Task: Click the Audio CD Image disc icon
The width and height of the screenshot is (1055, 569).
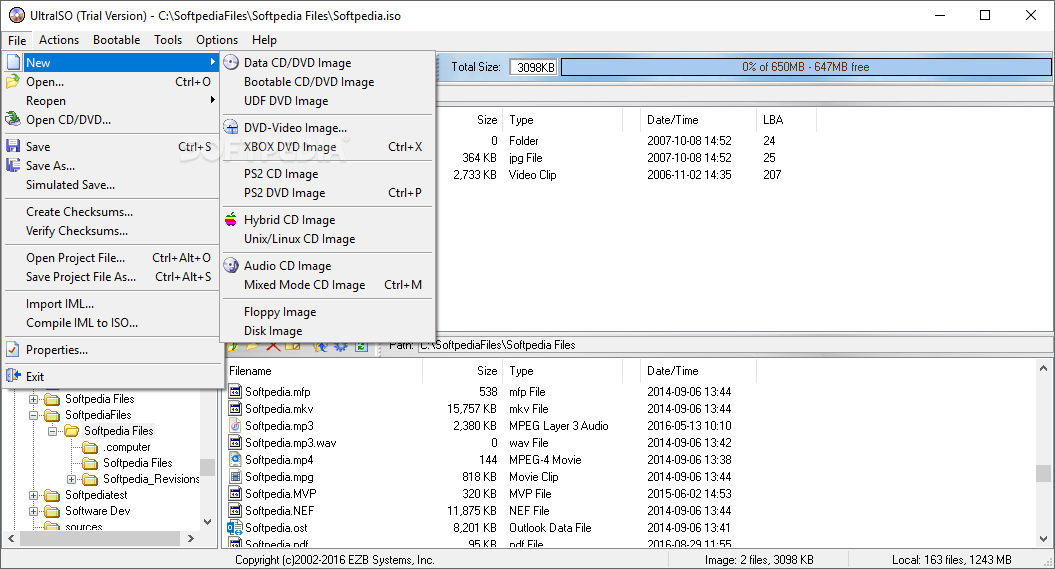Action: point(231,266)
